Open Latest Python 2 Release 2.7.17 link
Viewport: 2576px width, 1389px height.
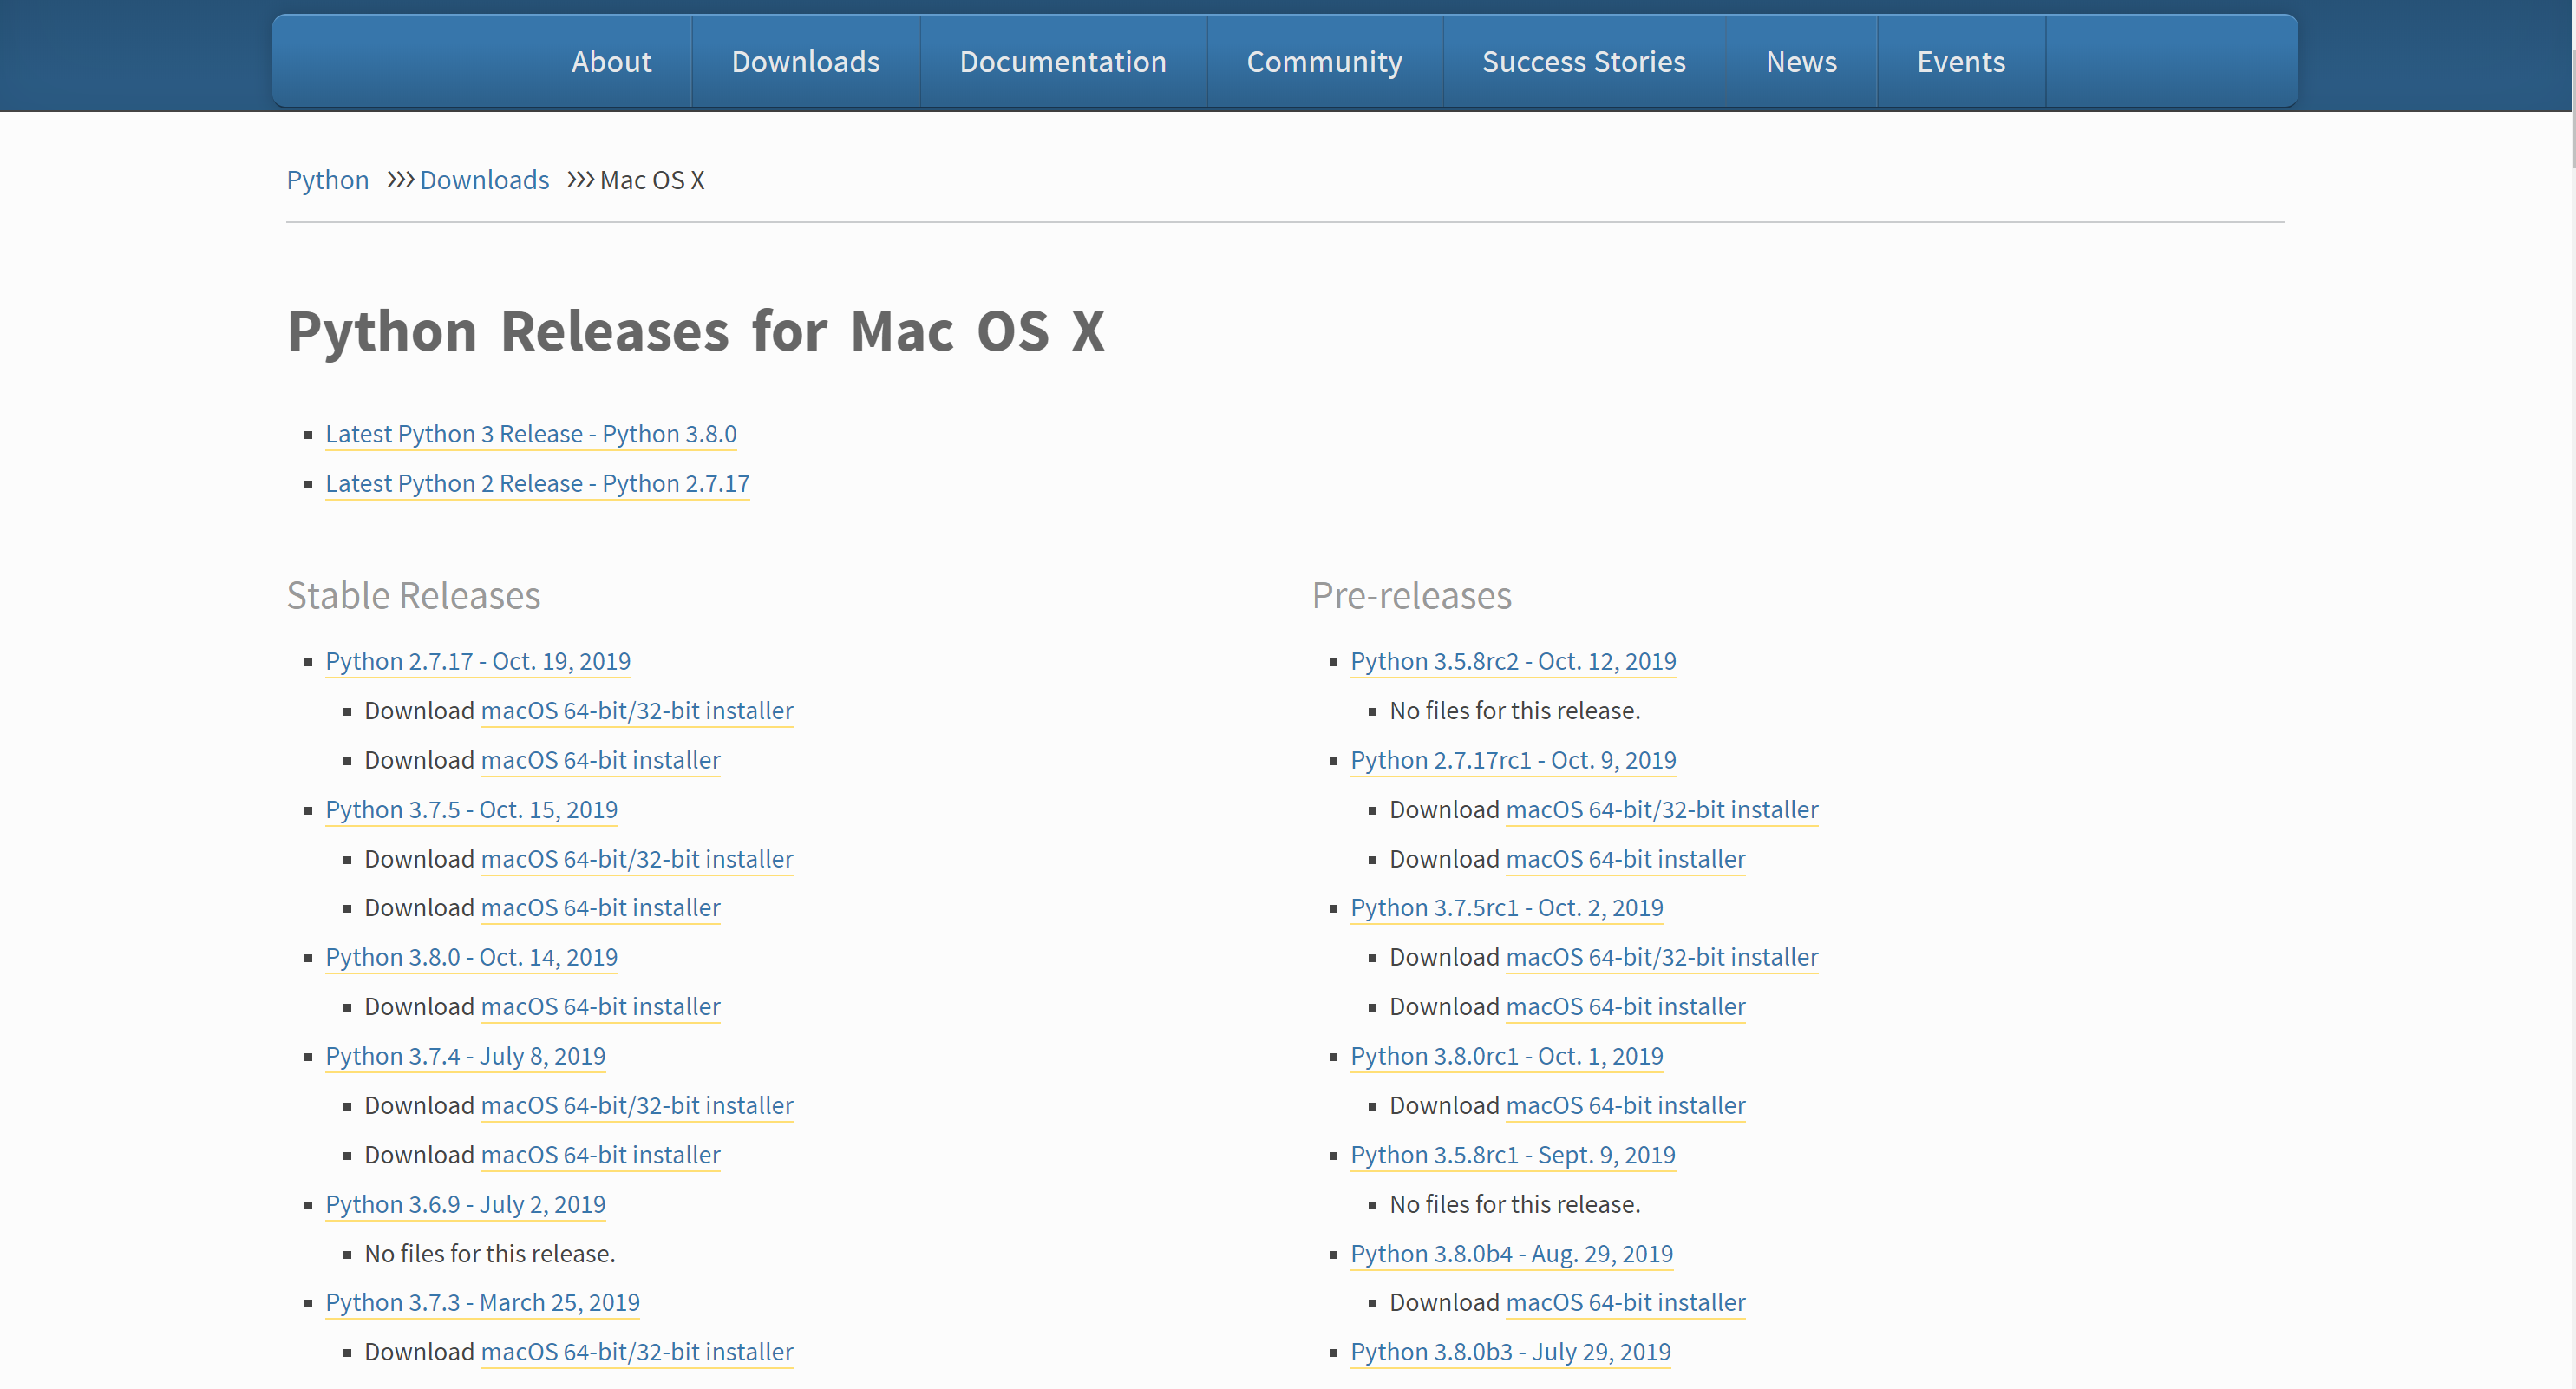(x=537, y=483)
